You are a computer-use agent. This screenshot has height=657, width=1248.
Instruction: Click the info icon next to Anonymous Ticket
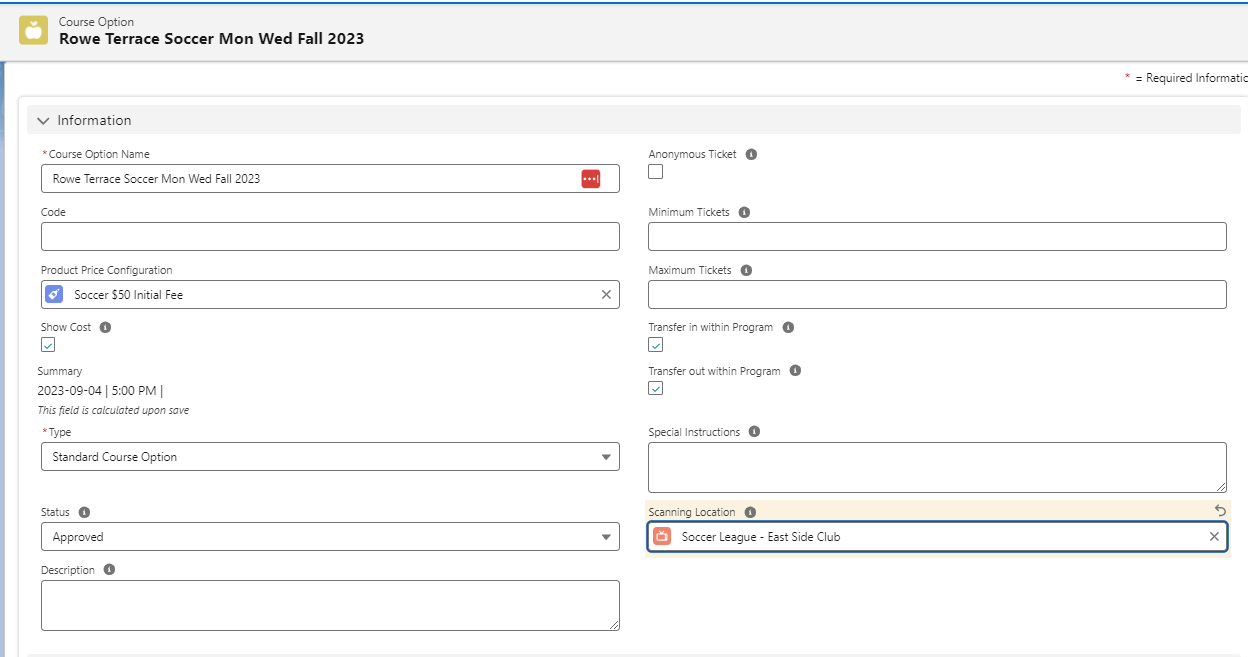click(750, 153)
